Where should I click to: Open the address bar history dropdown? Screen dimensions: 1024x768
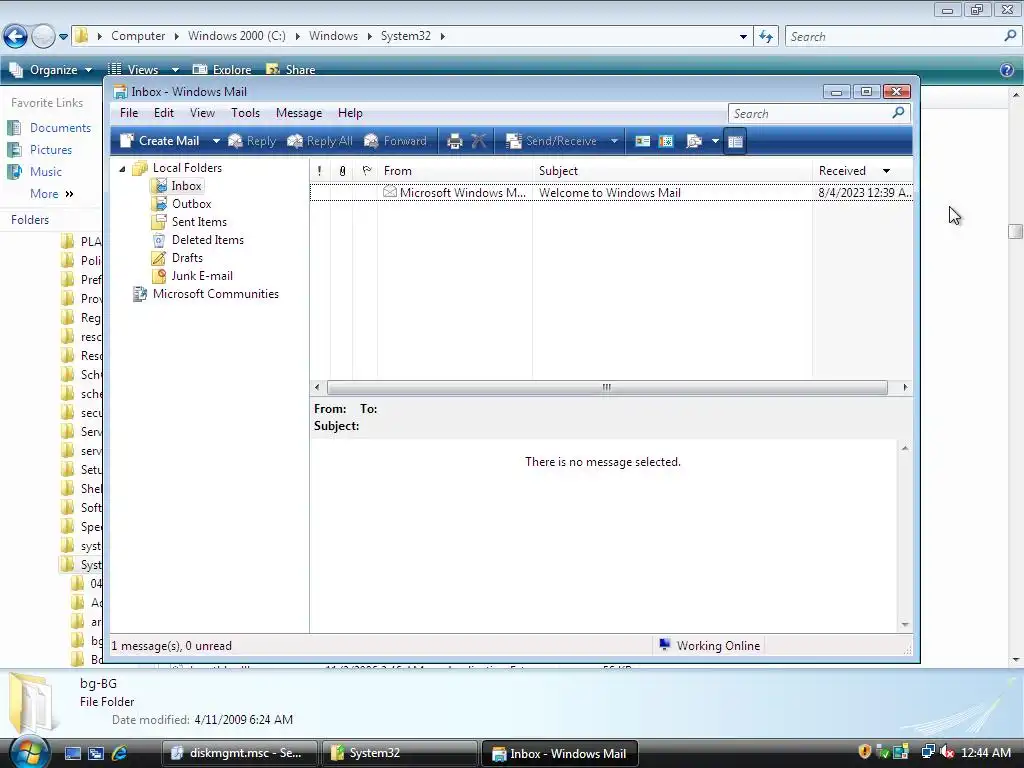coord(743,37)
